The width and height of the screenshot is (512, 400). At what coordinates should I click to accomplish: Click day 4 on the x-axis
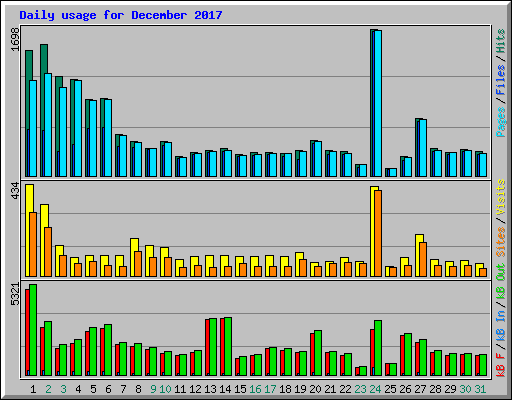[78, 389]
